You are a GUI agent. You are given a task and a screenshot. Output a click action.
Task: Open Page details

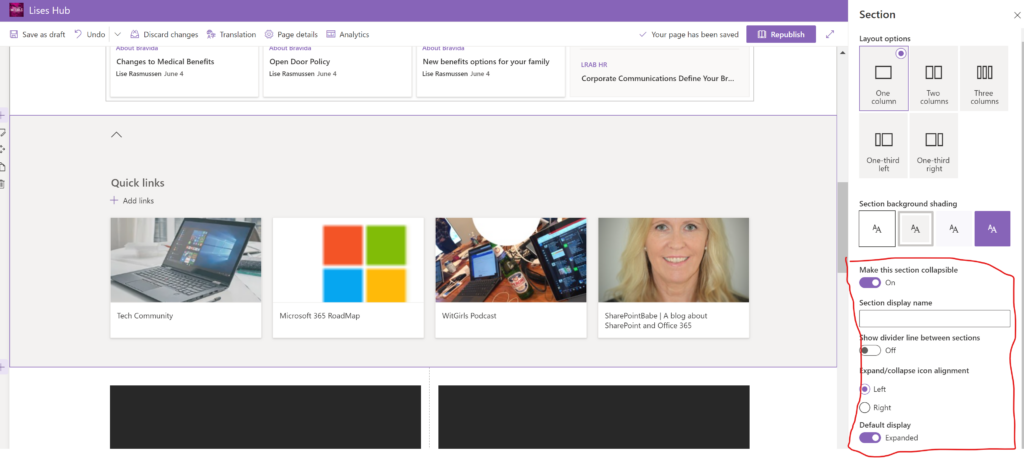pos(291,35)
